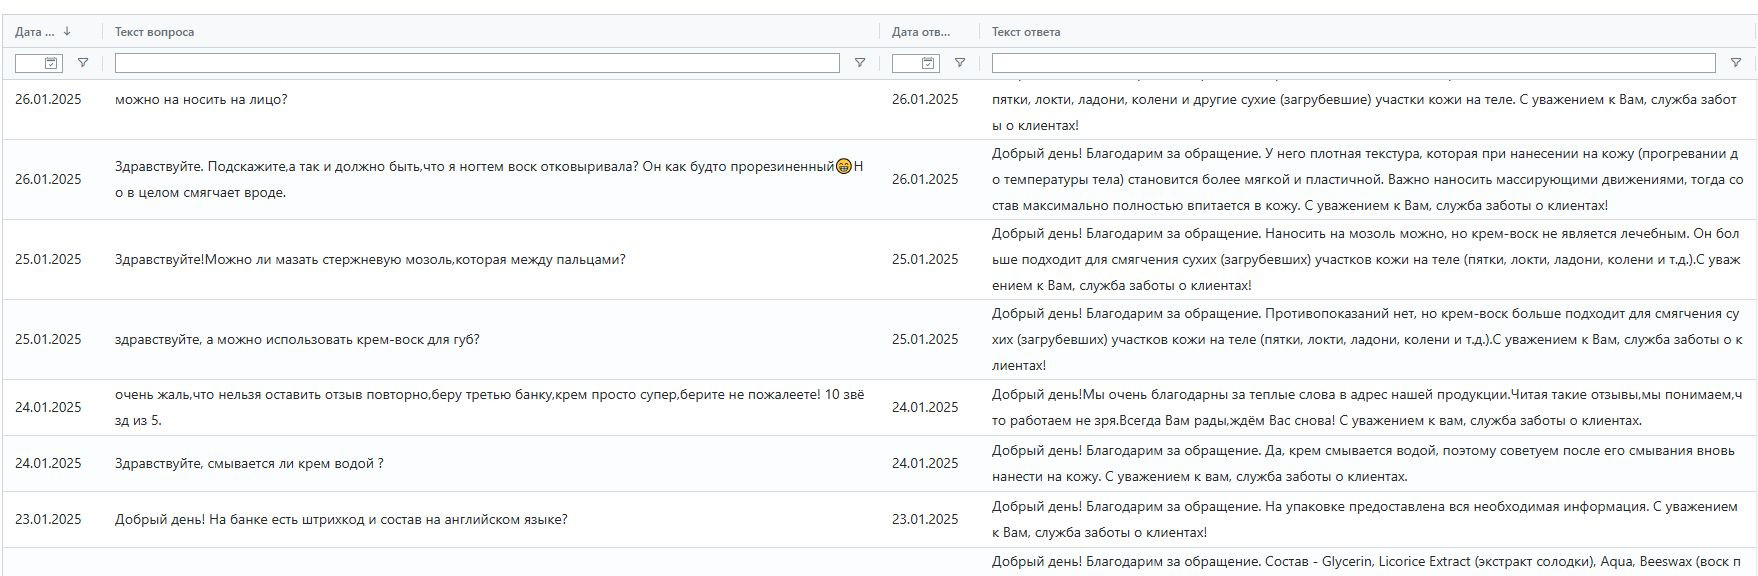Click the filter funnel for the Текст ответа column
This screenshot has height=576, width=1758.
tap(1736, 63)
